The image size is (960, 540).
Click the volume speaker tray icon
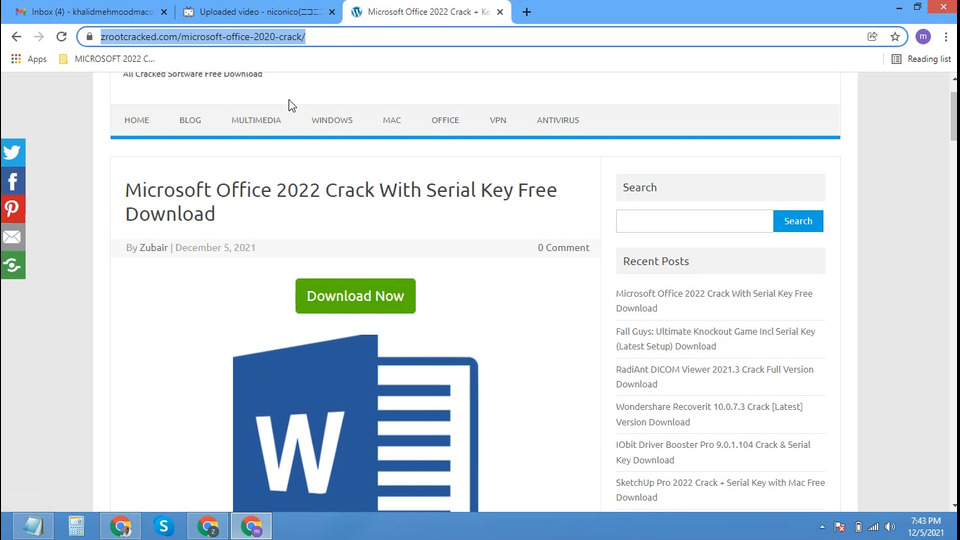pyautogui.click(x=890, y=527)
